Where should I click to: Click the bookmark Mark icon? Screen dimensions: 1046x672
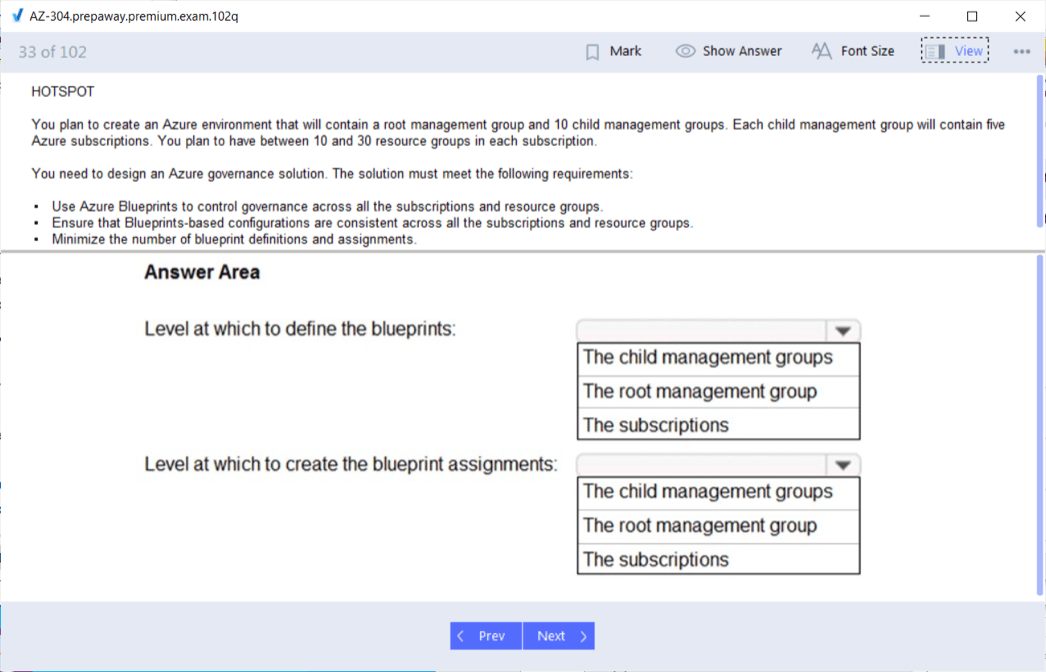click(x=592, y=52)
